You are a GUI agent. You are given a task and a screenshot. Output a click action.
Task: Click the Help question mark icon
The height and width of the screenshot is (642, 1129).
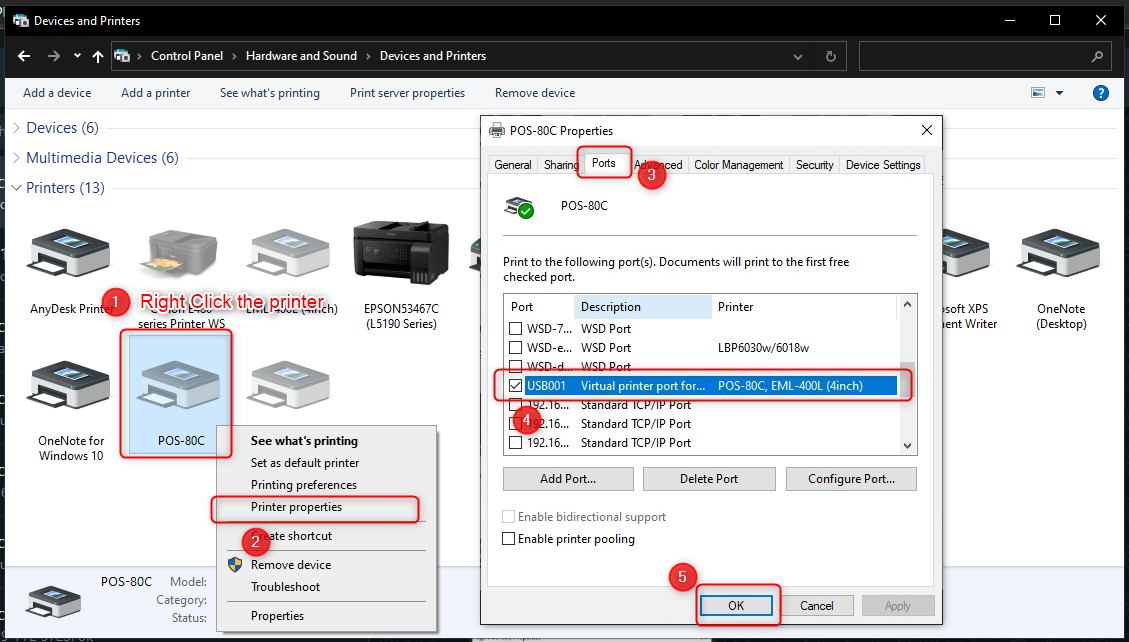pos(1100,92)
